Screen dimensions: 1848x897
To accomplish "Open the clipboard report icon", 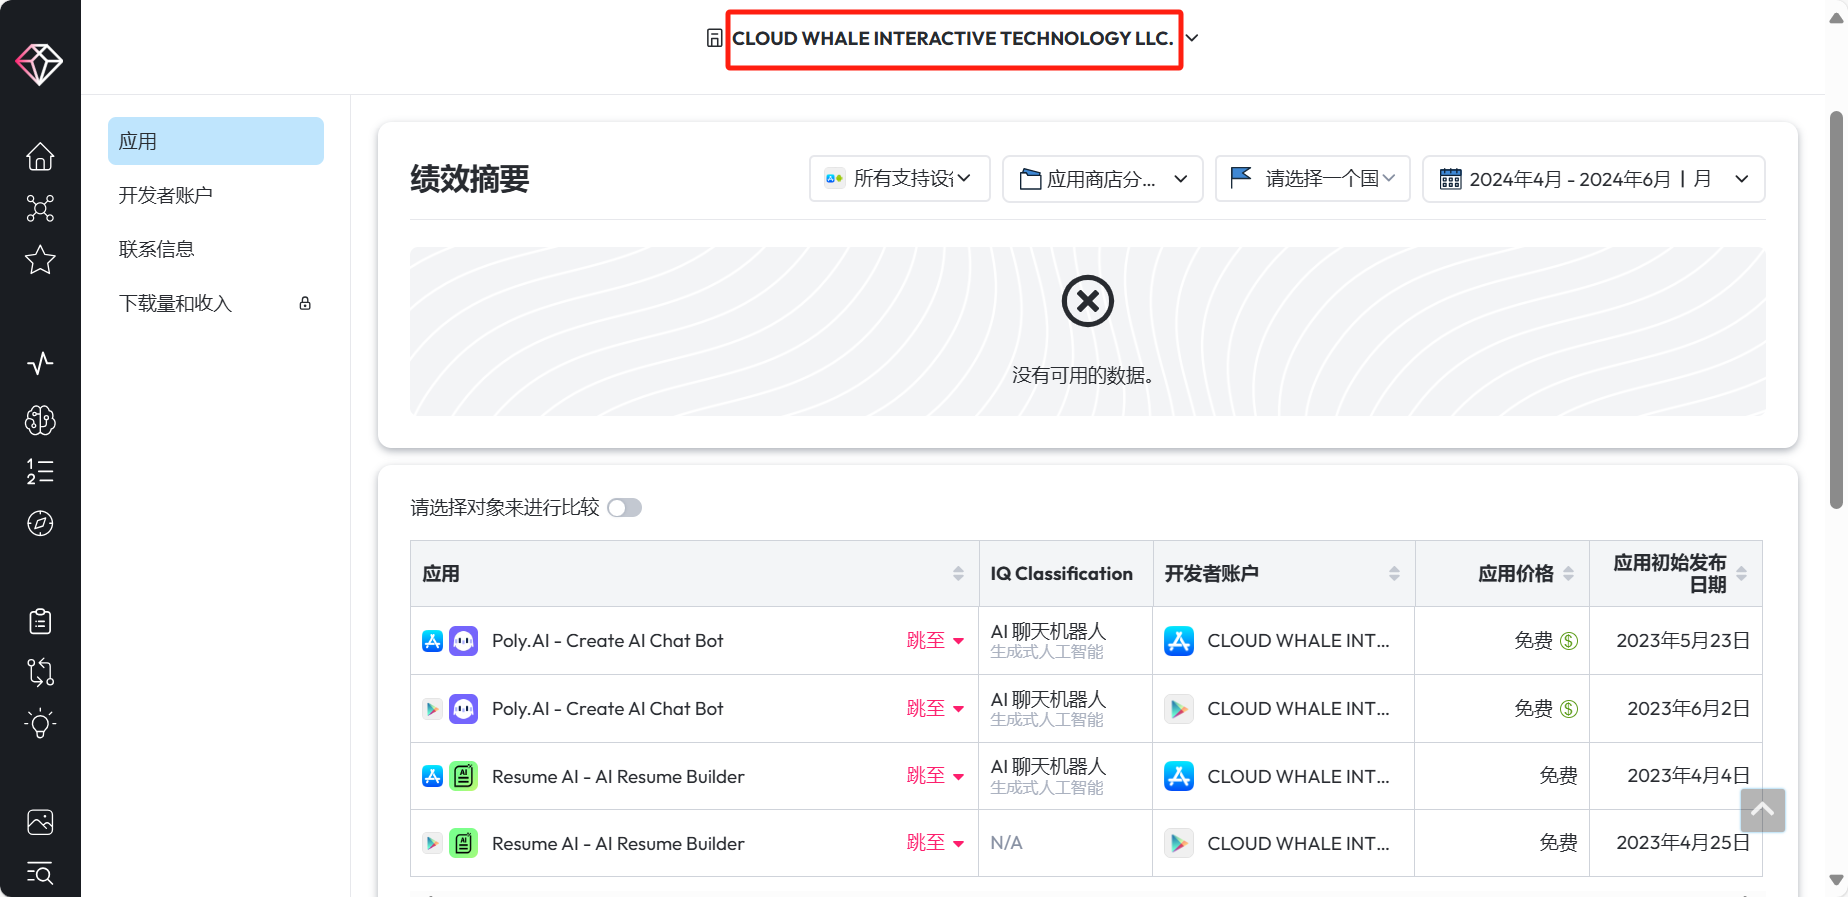I will (40, 621).
